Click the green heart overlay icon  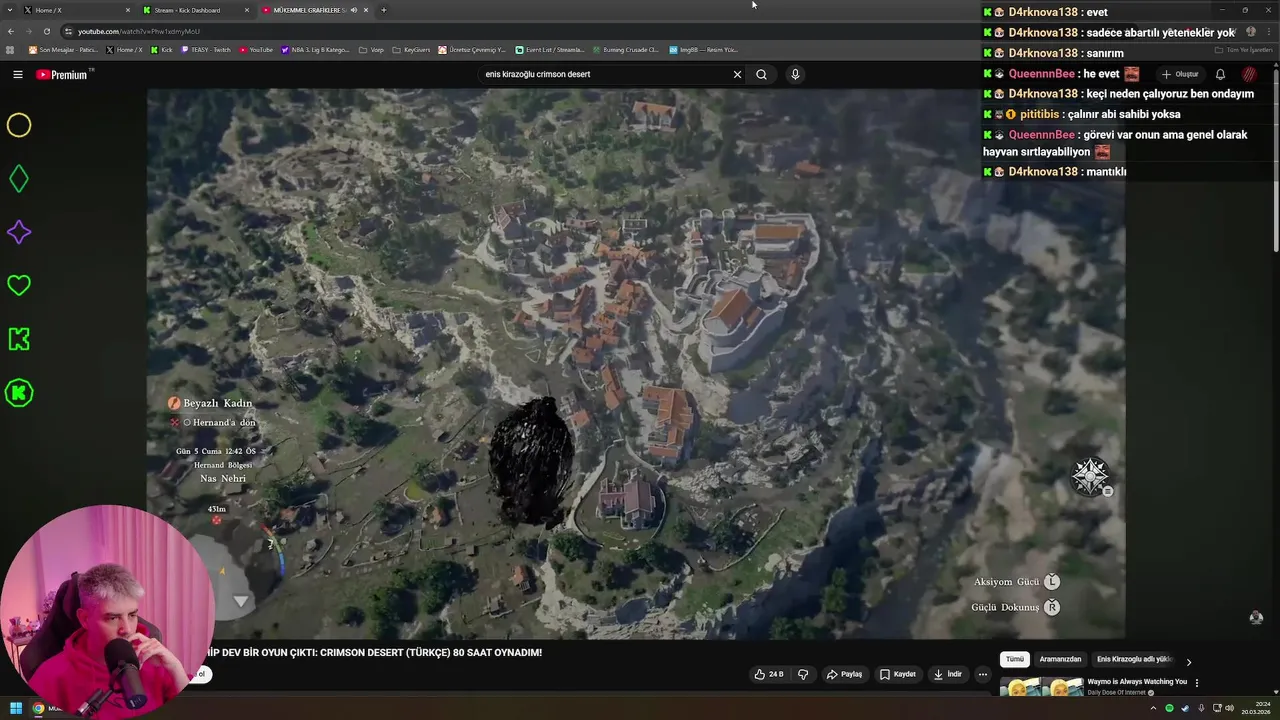(19, 286)
